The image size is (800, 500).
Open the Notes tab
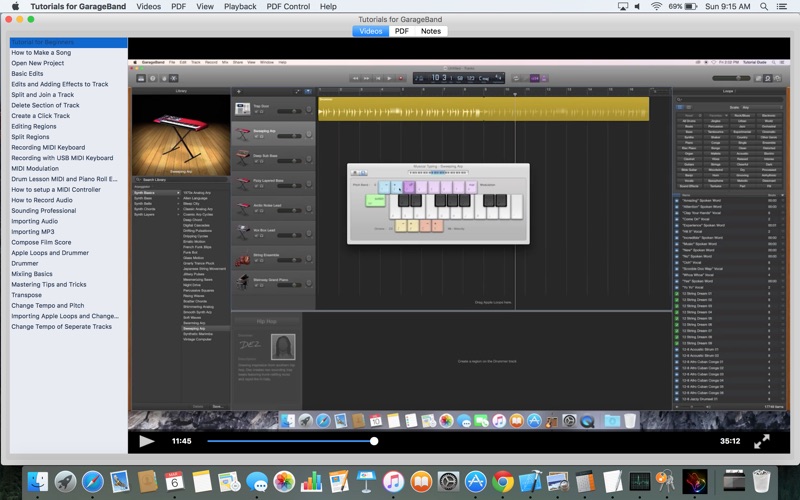point(431,31)
